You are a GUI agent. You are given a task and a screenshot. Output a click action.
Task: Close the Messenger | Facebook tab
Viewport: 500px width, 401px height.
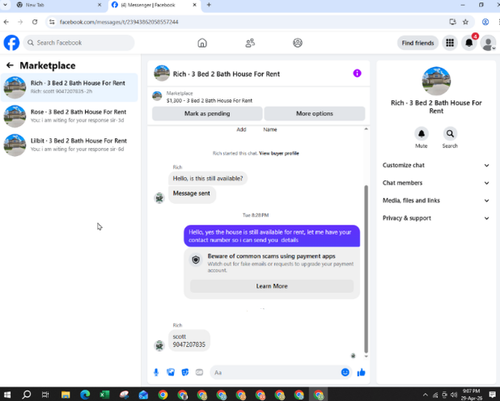point(195,5)
